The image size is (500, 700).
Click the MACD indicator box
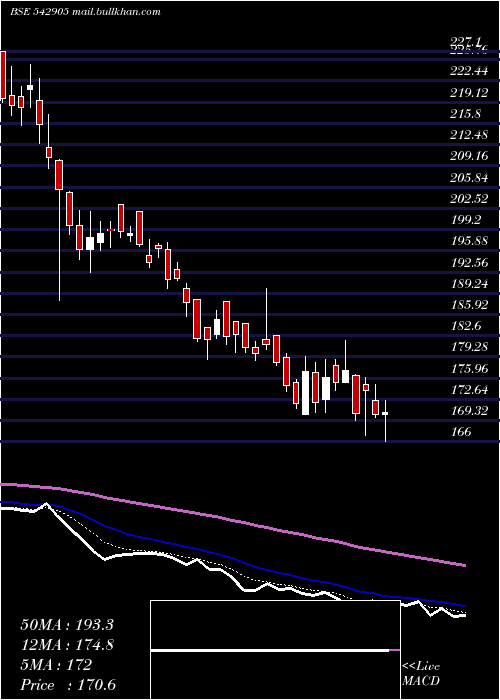(x=275, y=650)
